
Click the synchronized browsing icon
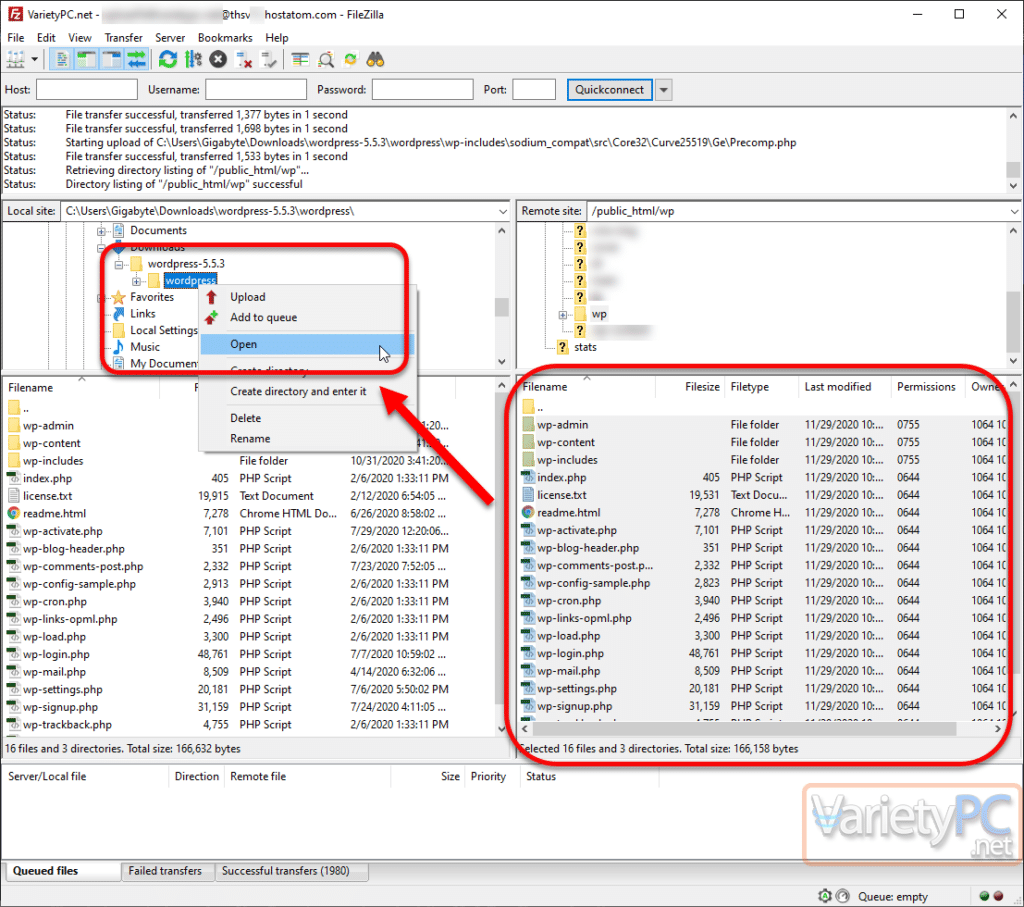point(351,60)
